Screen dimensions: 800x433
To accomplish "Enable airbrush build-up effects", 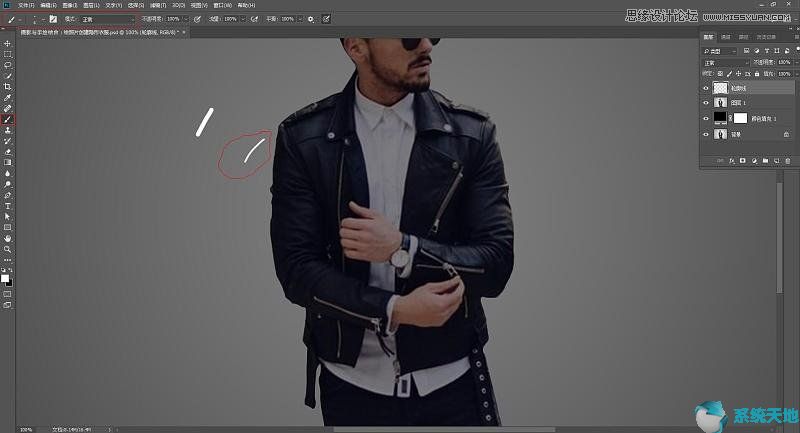I will (254, 19).
